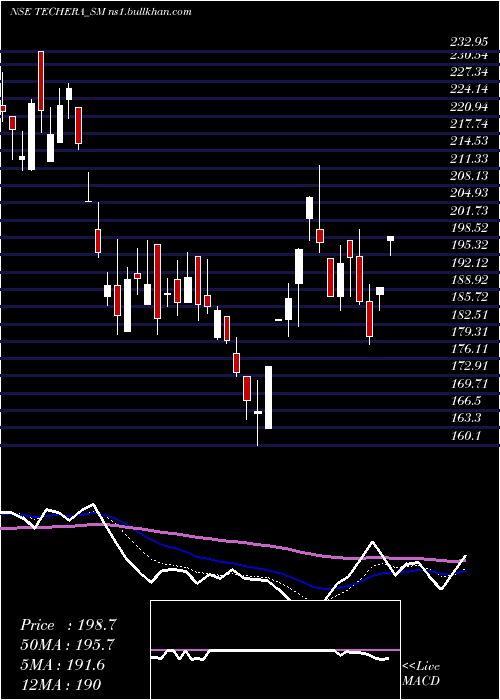The width and height of the screenshot is (500, 700).
Task: Select the 232.95 price axis label
Action: coord(469,43)
